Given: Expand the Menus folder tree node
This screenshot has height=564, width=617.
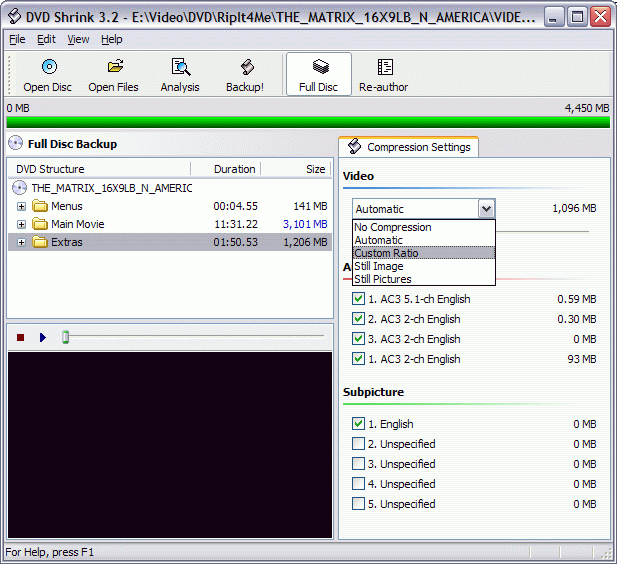Looking at the screenshot, I should click(x=22, y=206).
